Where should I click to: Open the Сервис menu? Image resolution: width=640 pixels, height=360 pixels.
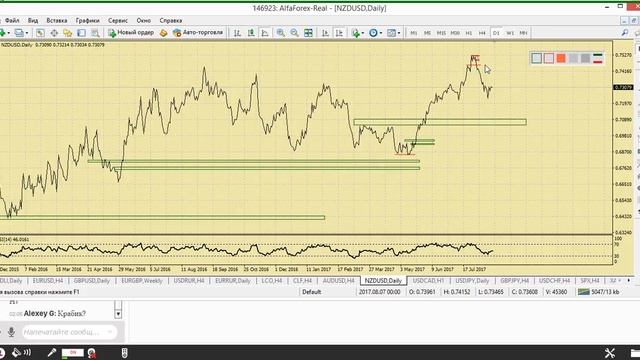(118, 20)
